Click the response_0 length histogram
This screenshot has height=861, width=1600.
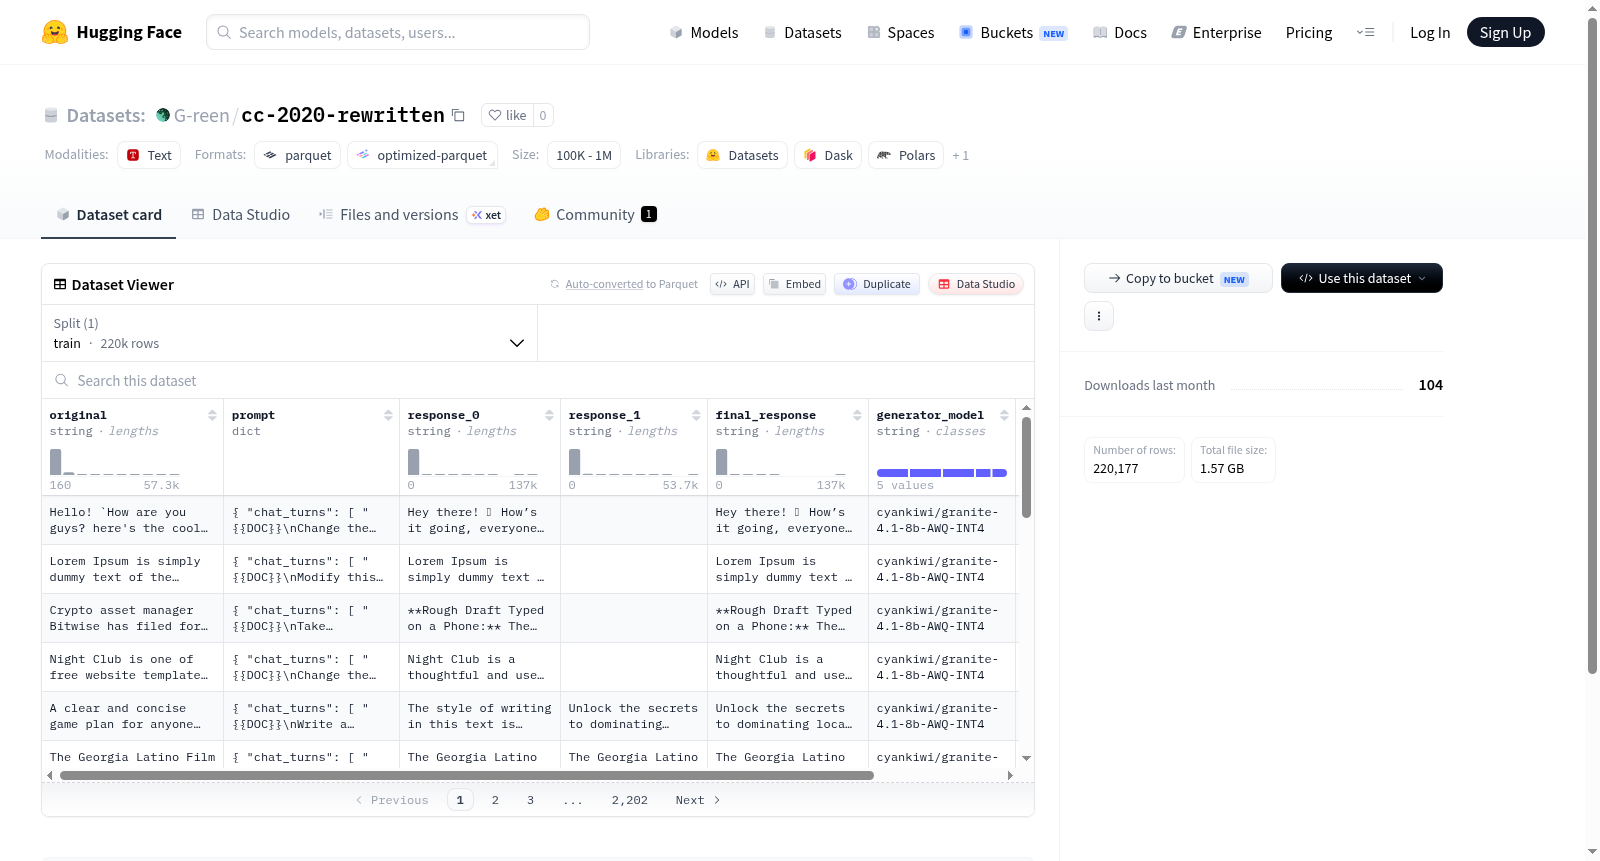473,462
